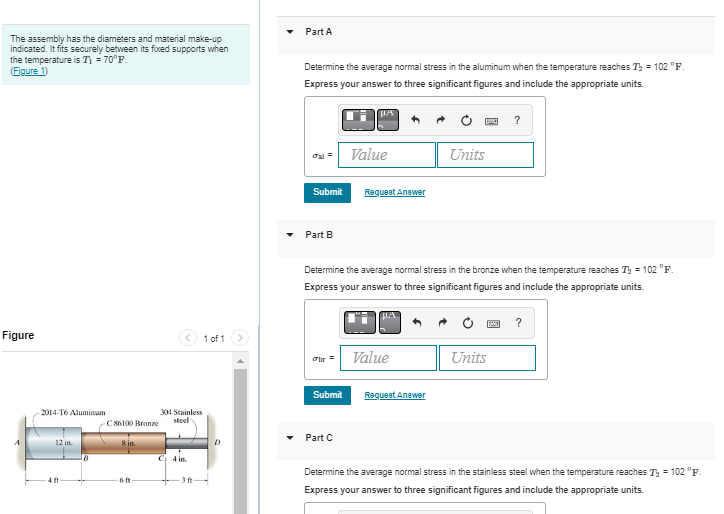The image size is (724, 514).
Task: Request Answer for Part B
Action: (x=395, y=395)
